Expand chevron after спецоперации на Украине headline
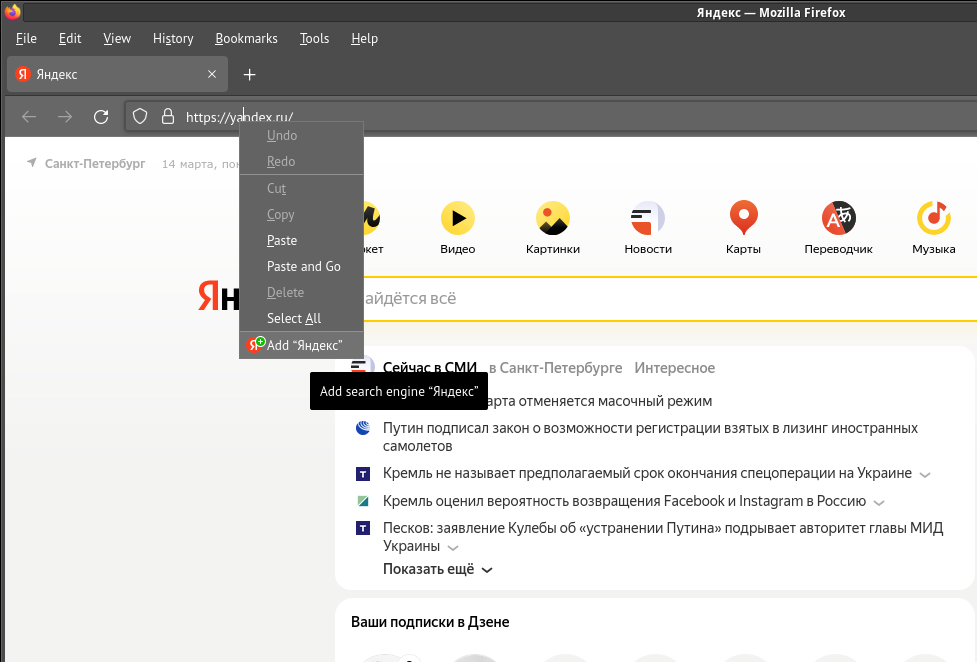Image resolution: width=977 pixels, height=662 pixels. (x=925, y=474)
